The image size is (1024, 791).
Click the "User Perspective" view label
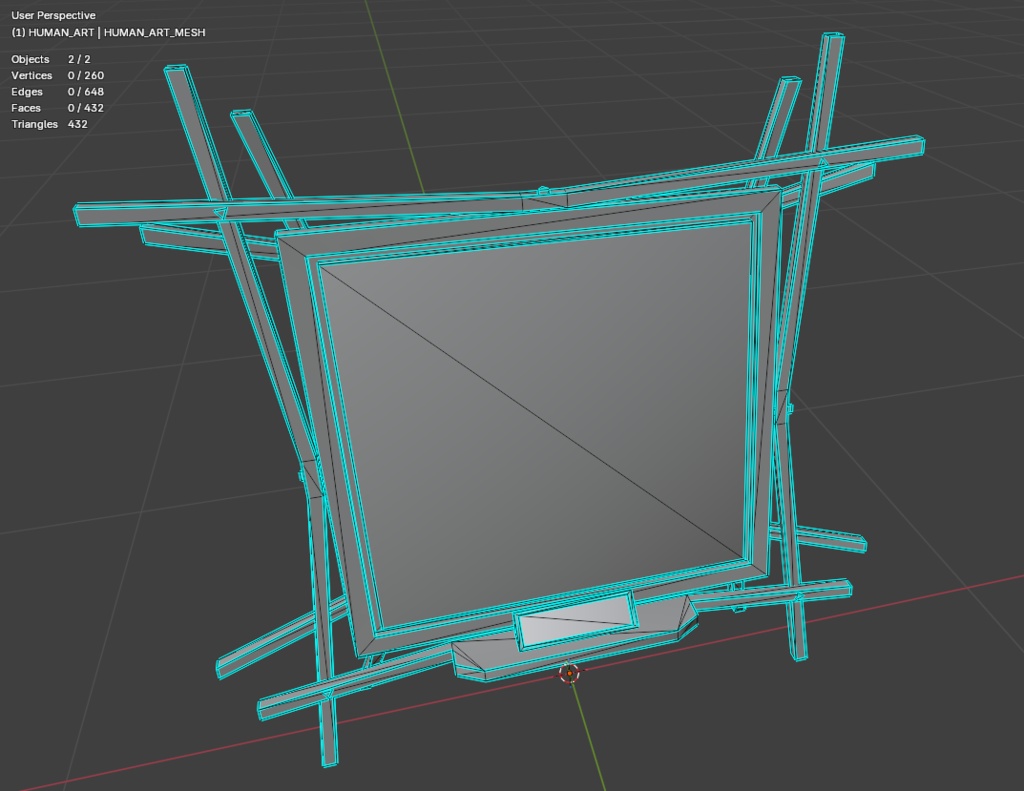(x=53, y=15)
